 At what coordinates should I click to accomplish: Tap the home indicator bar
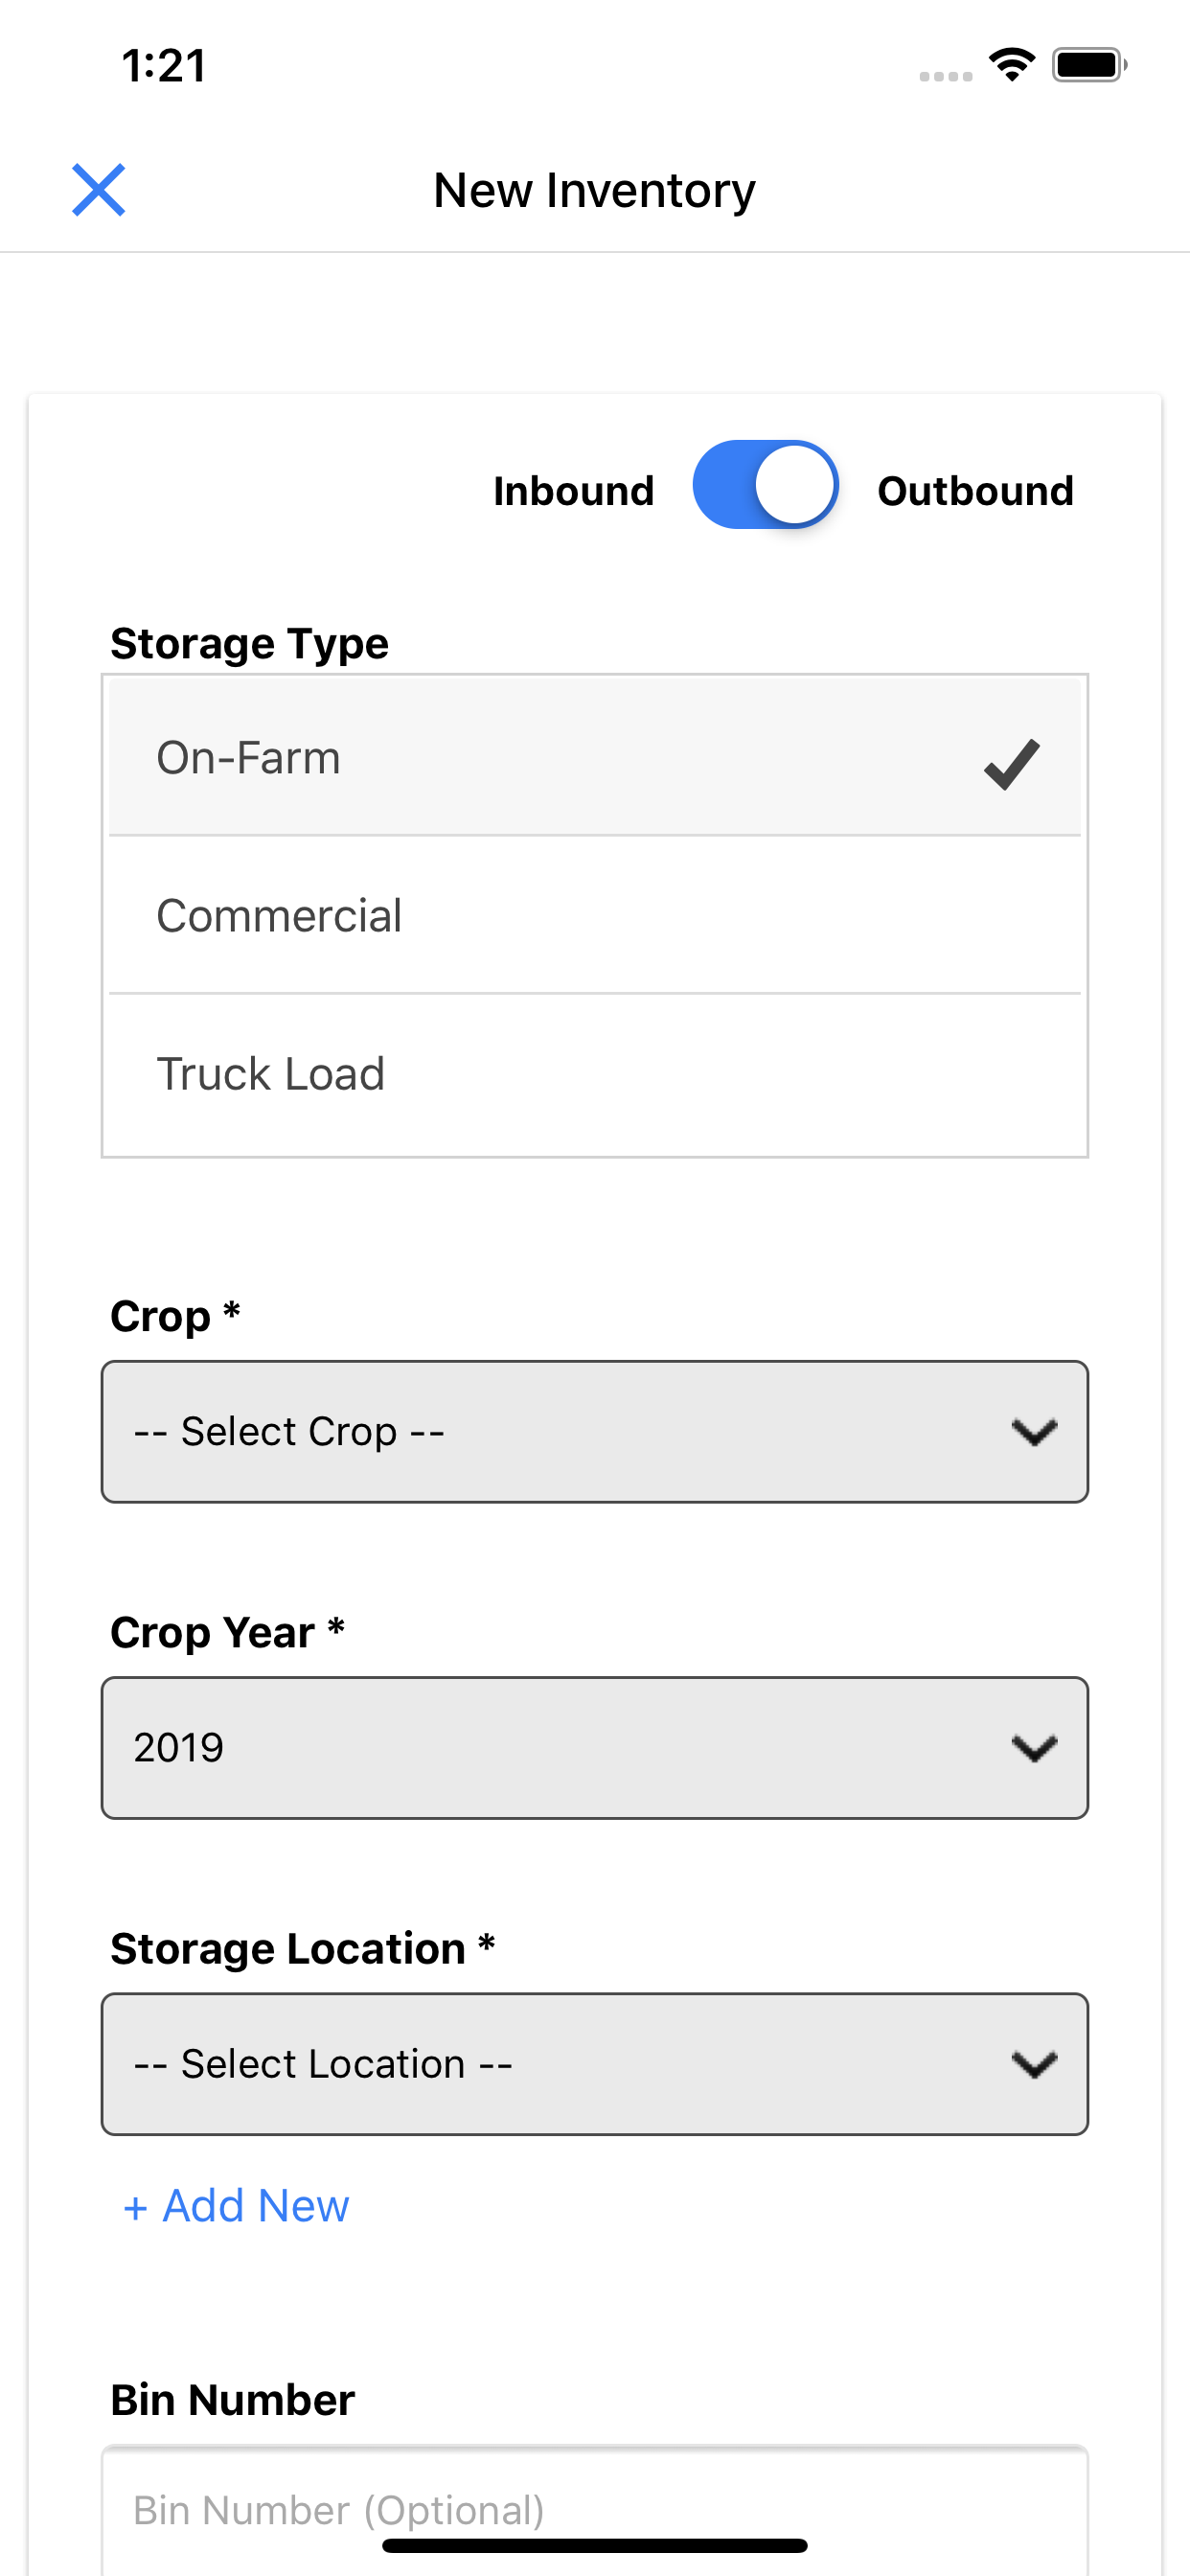coord(594,2545)
